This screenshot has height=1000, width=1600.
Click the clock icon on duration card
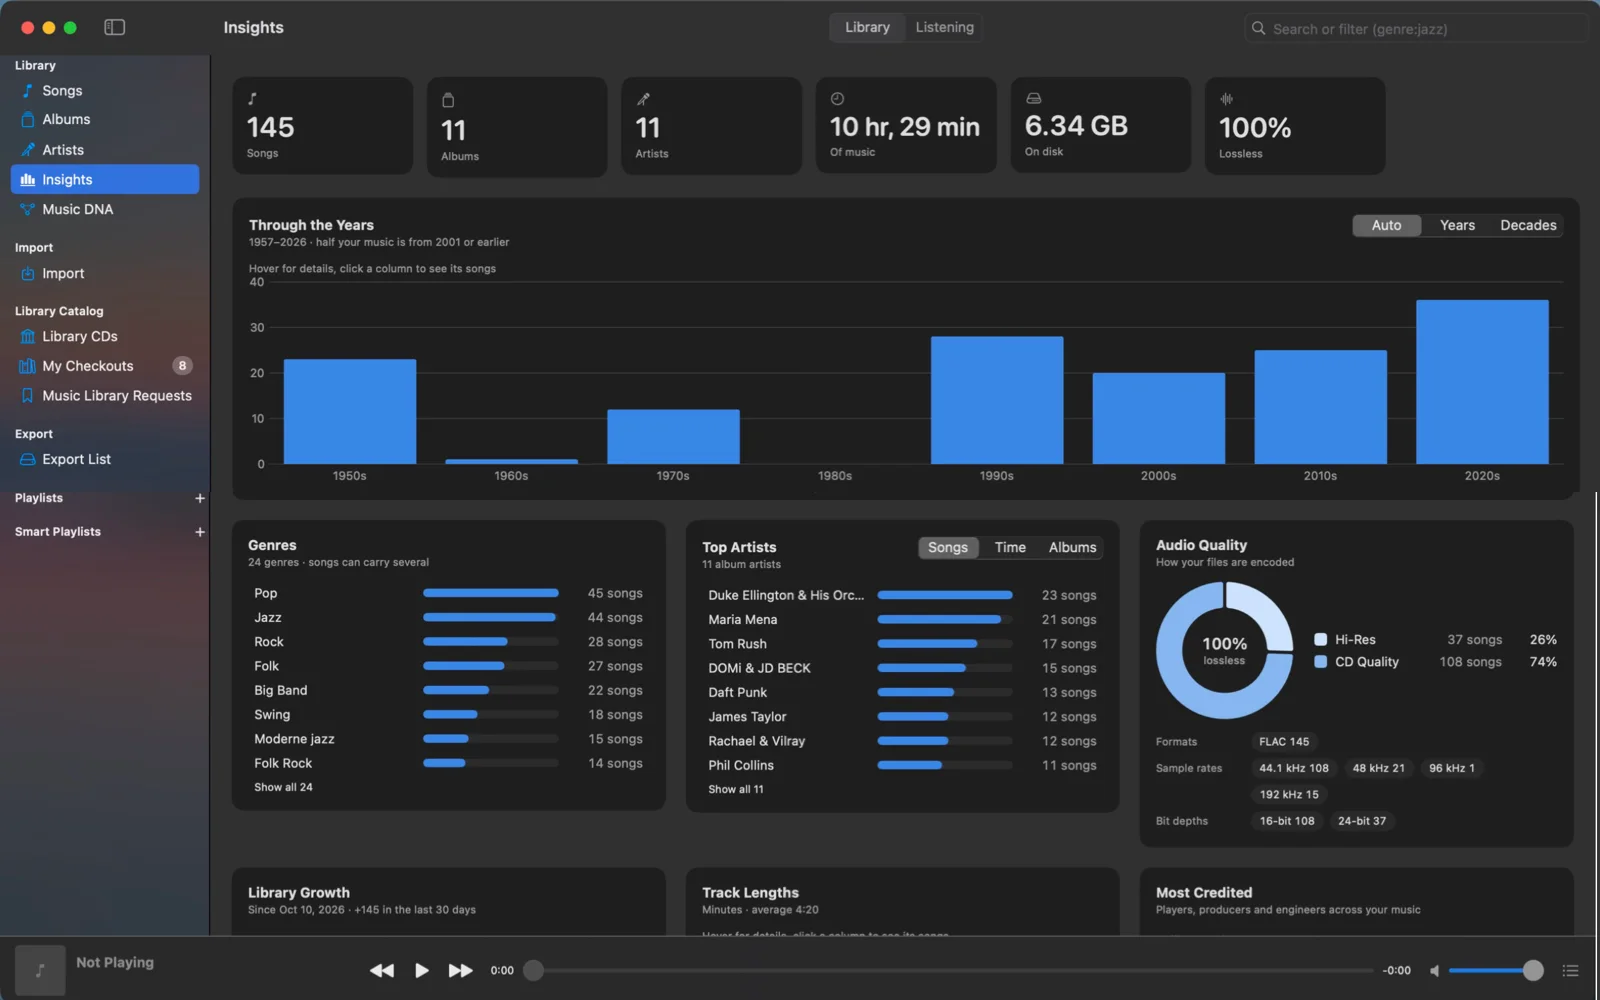coord(837,99)
